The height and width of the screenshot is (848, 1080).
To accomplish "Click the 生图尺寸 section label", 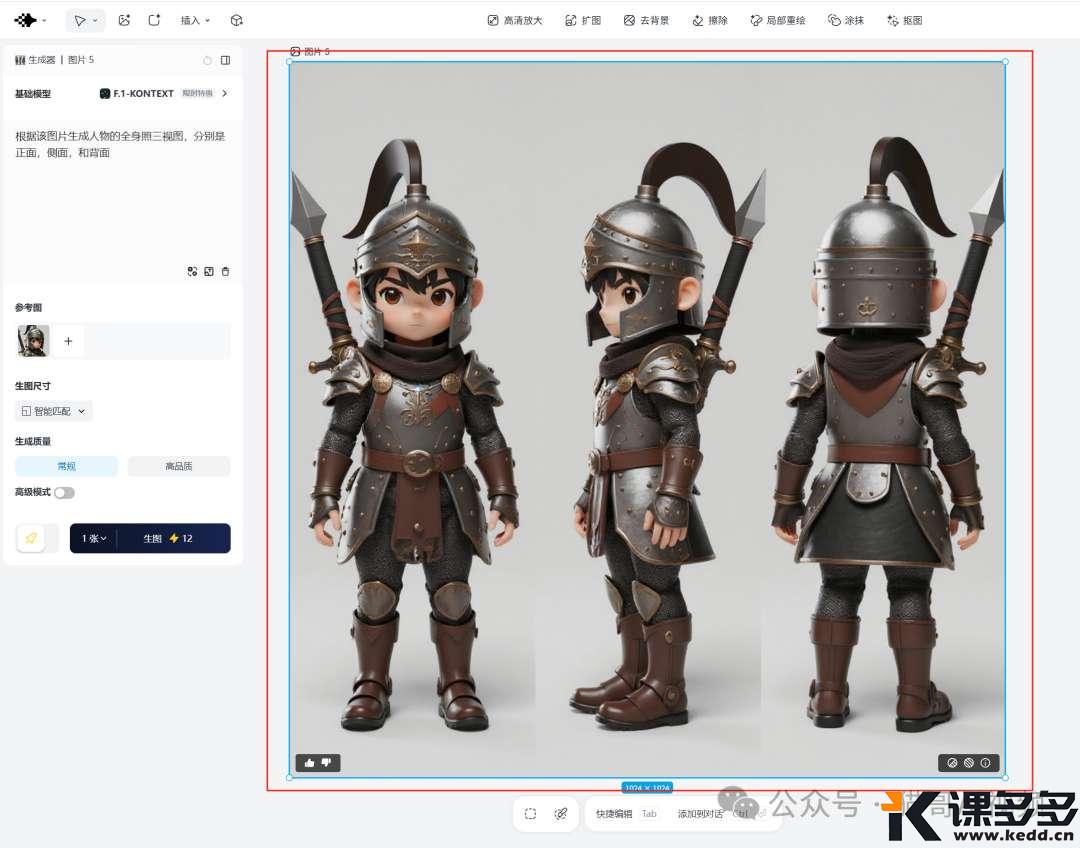I will pos(32,386).
